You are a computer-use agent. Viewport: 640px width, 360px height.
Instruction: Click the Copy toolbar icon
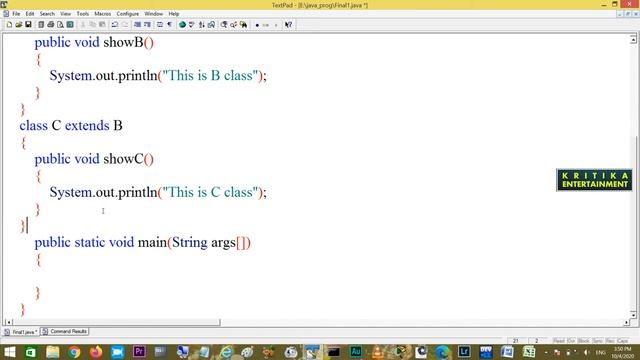[93, 25]
